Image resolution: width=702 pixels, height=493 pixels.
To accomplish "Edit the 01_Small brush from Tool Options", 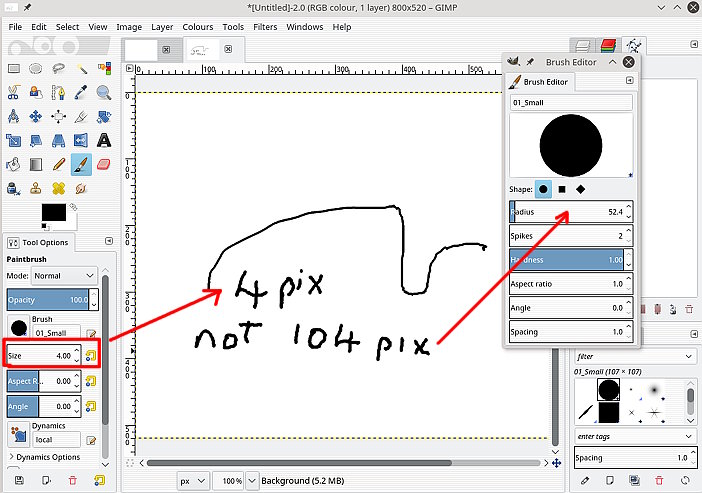I will click(x=91, y=333).
